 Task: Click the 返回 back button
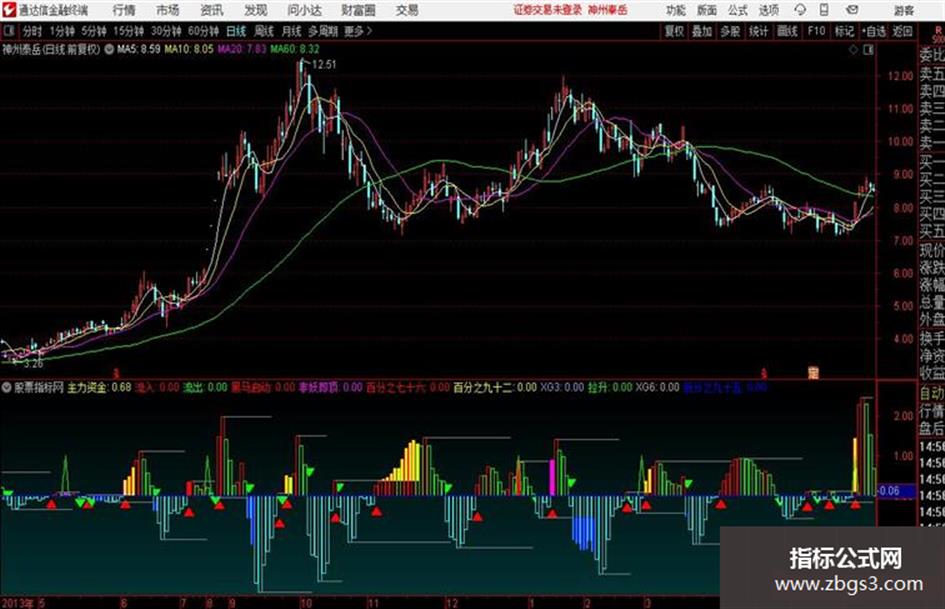pos(903,31)
